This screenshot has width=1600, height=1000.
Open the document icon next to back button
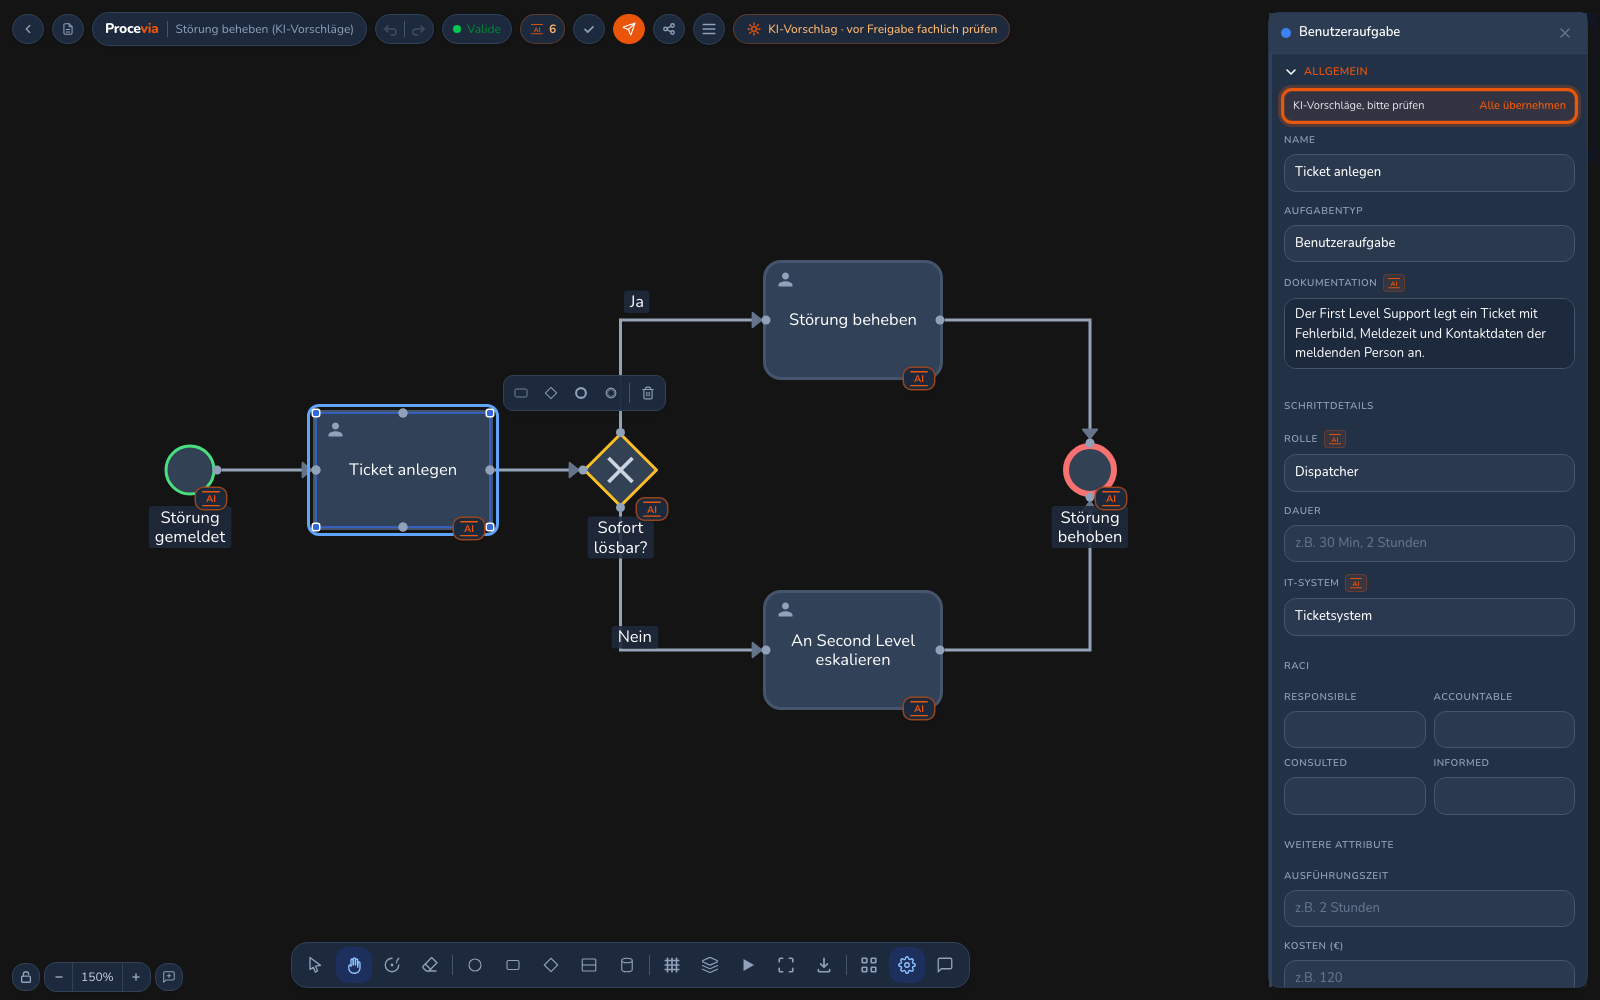(x=68, y=29)
